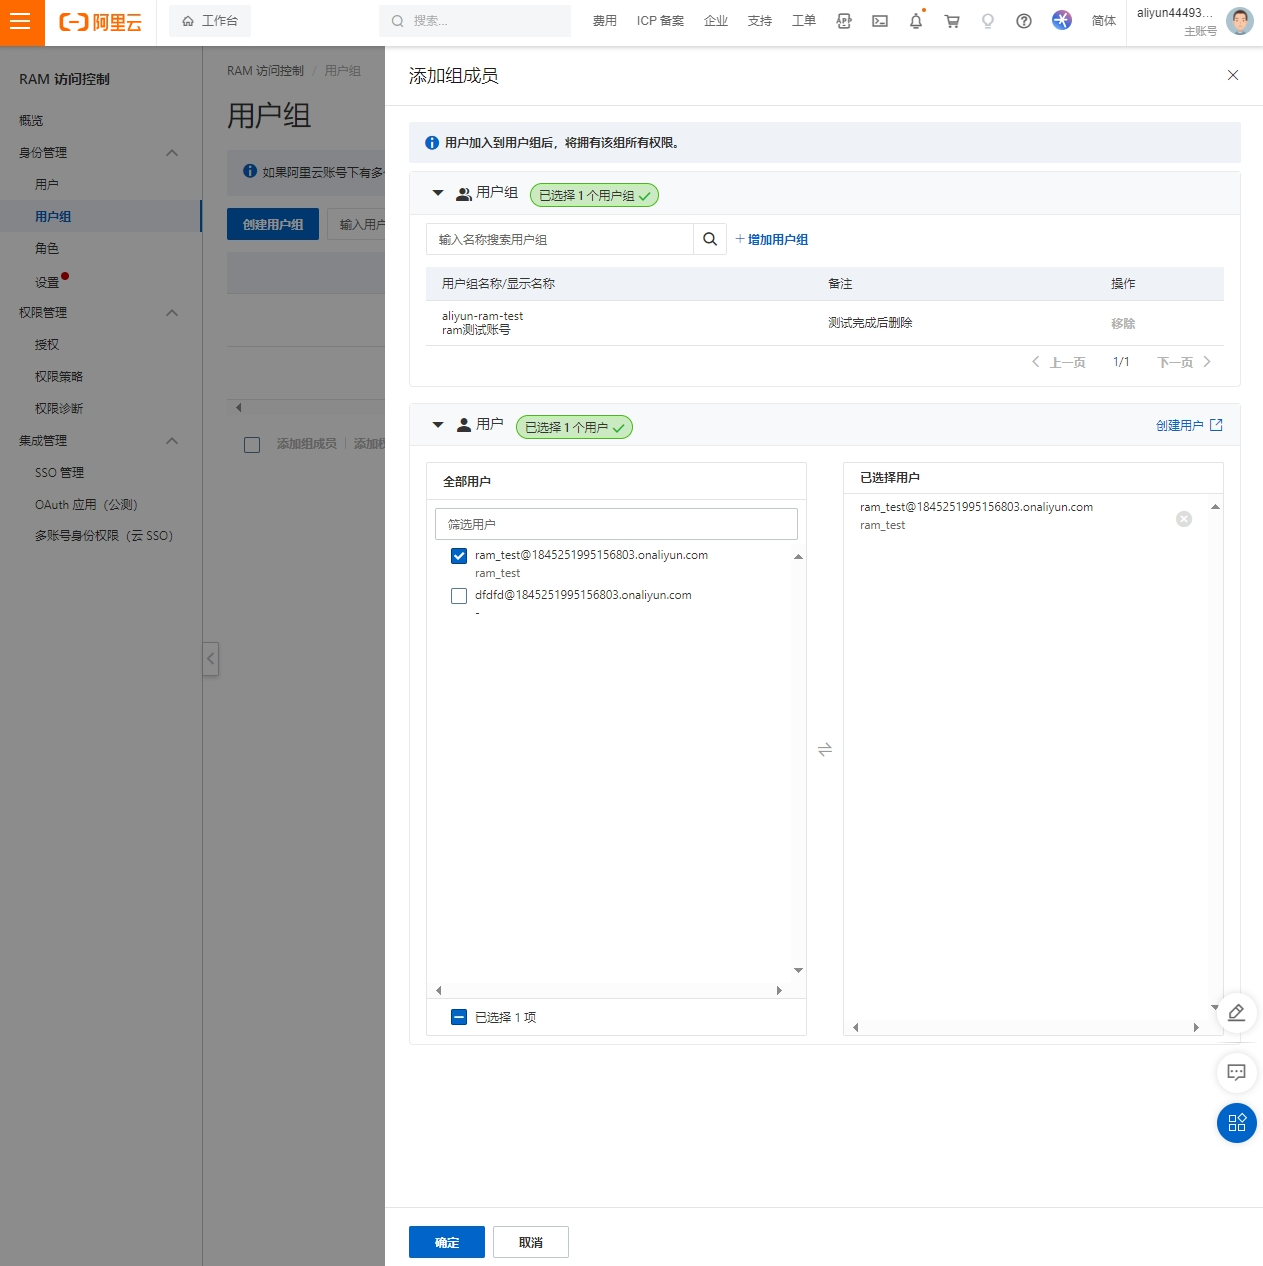The width and height of the screenshot is (1263, 1266).
Task: Open the 创建用户 link
Action: (x=1188, y=426)
